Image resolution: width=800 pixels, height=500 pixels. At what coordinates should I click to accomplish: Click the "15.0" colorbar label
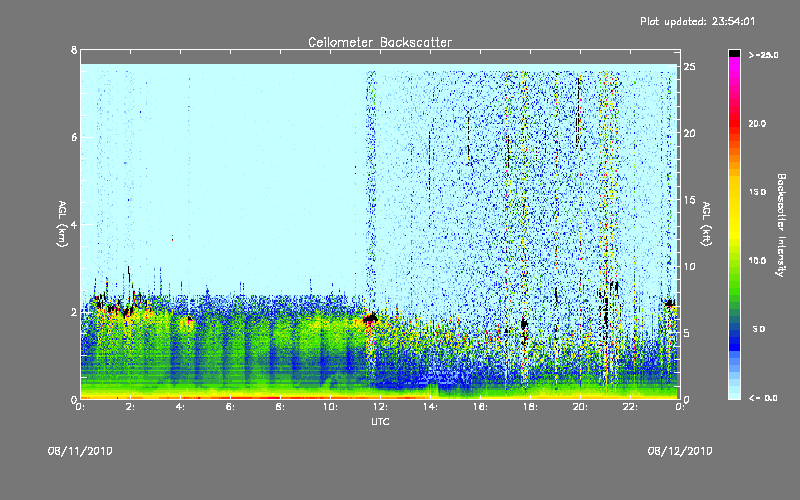(757, 192)
